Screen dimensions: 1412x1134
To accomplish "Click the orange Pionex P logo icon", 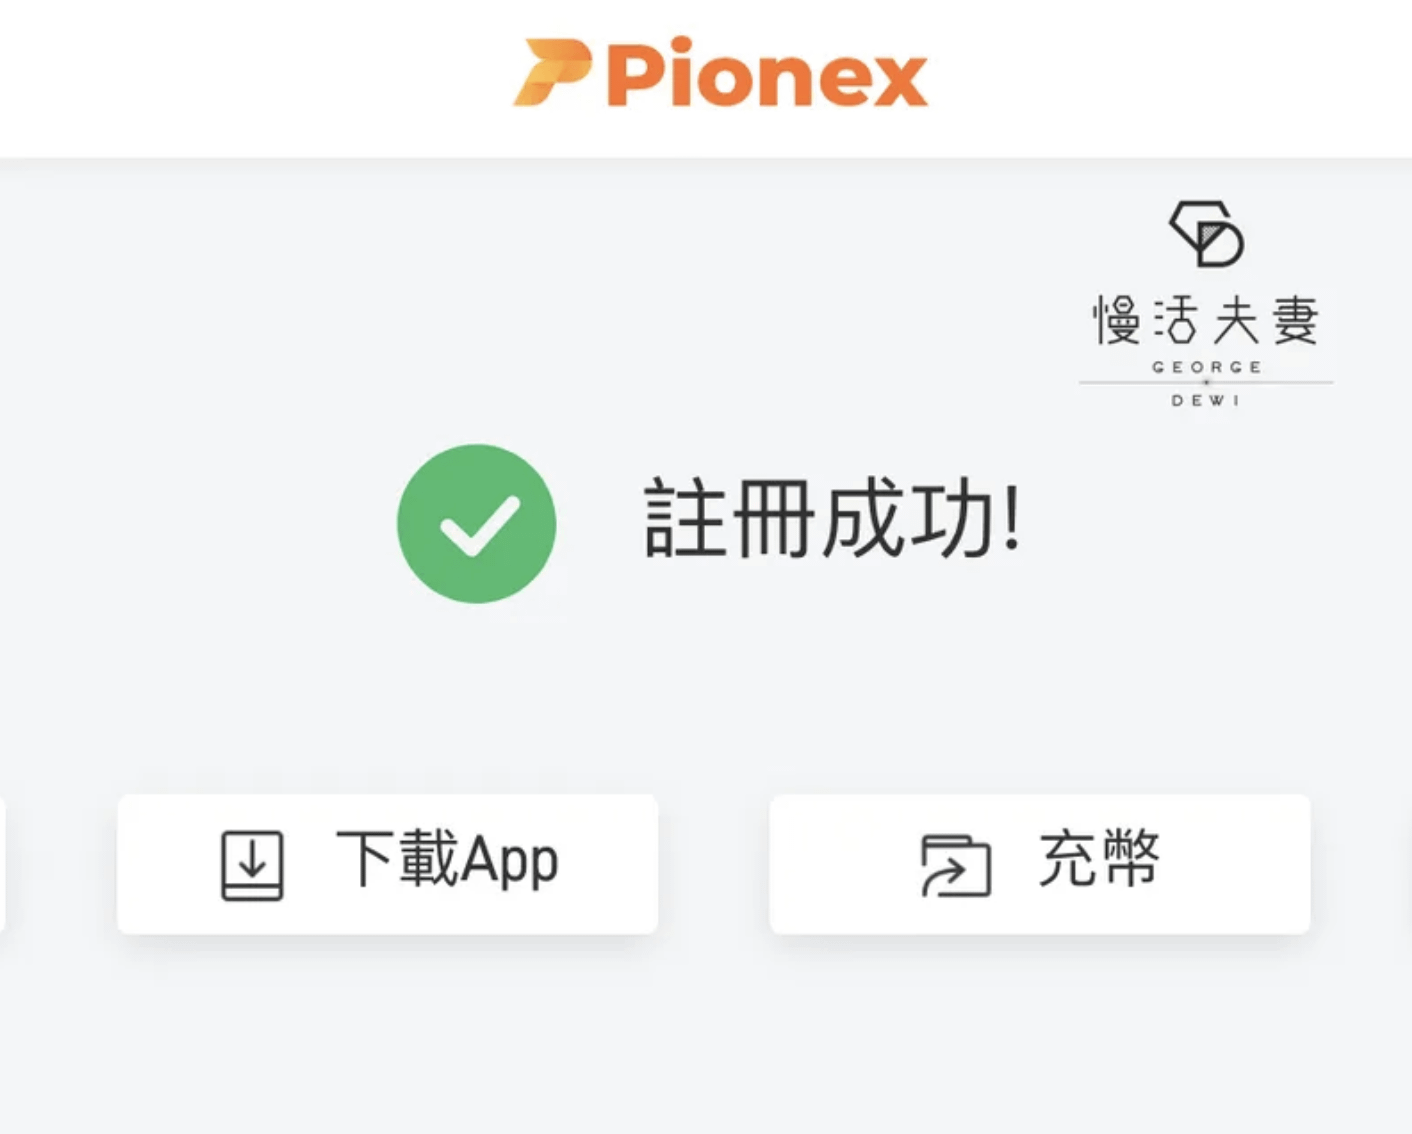I will click(x=551, y=72).
